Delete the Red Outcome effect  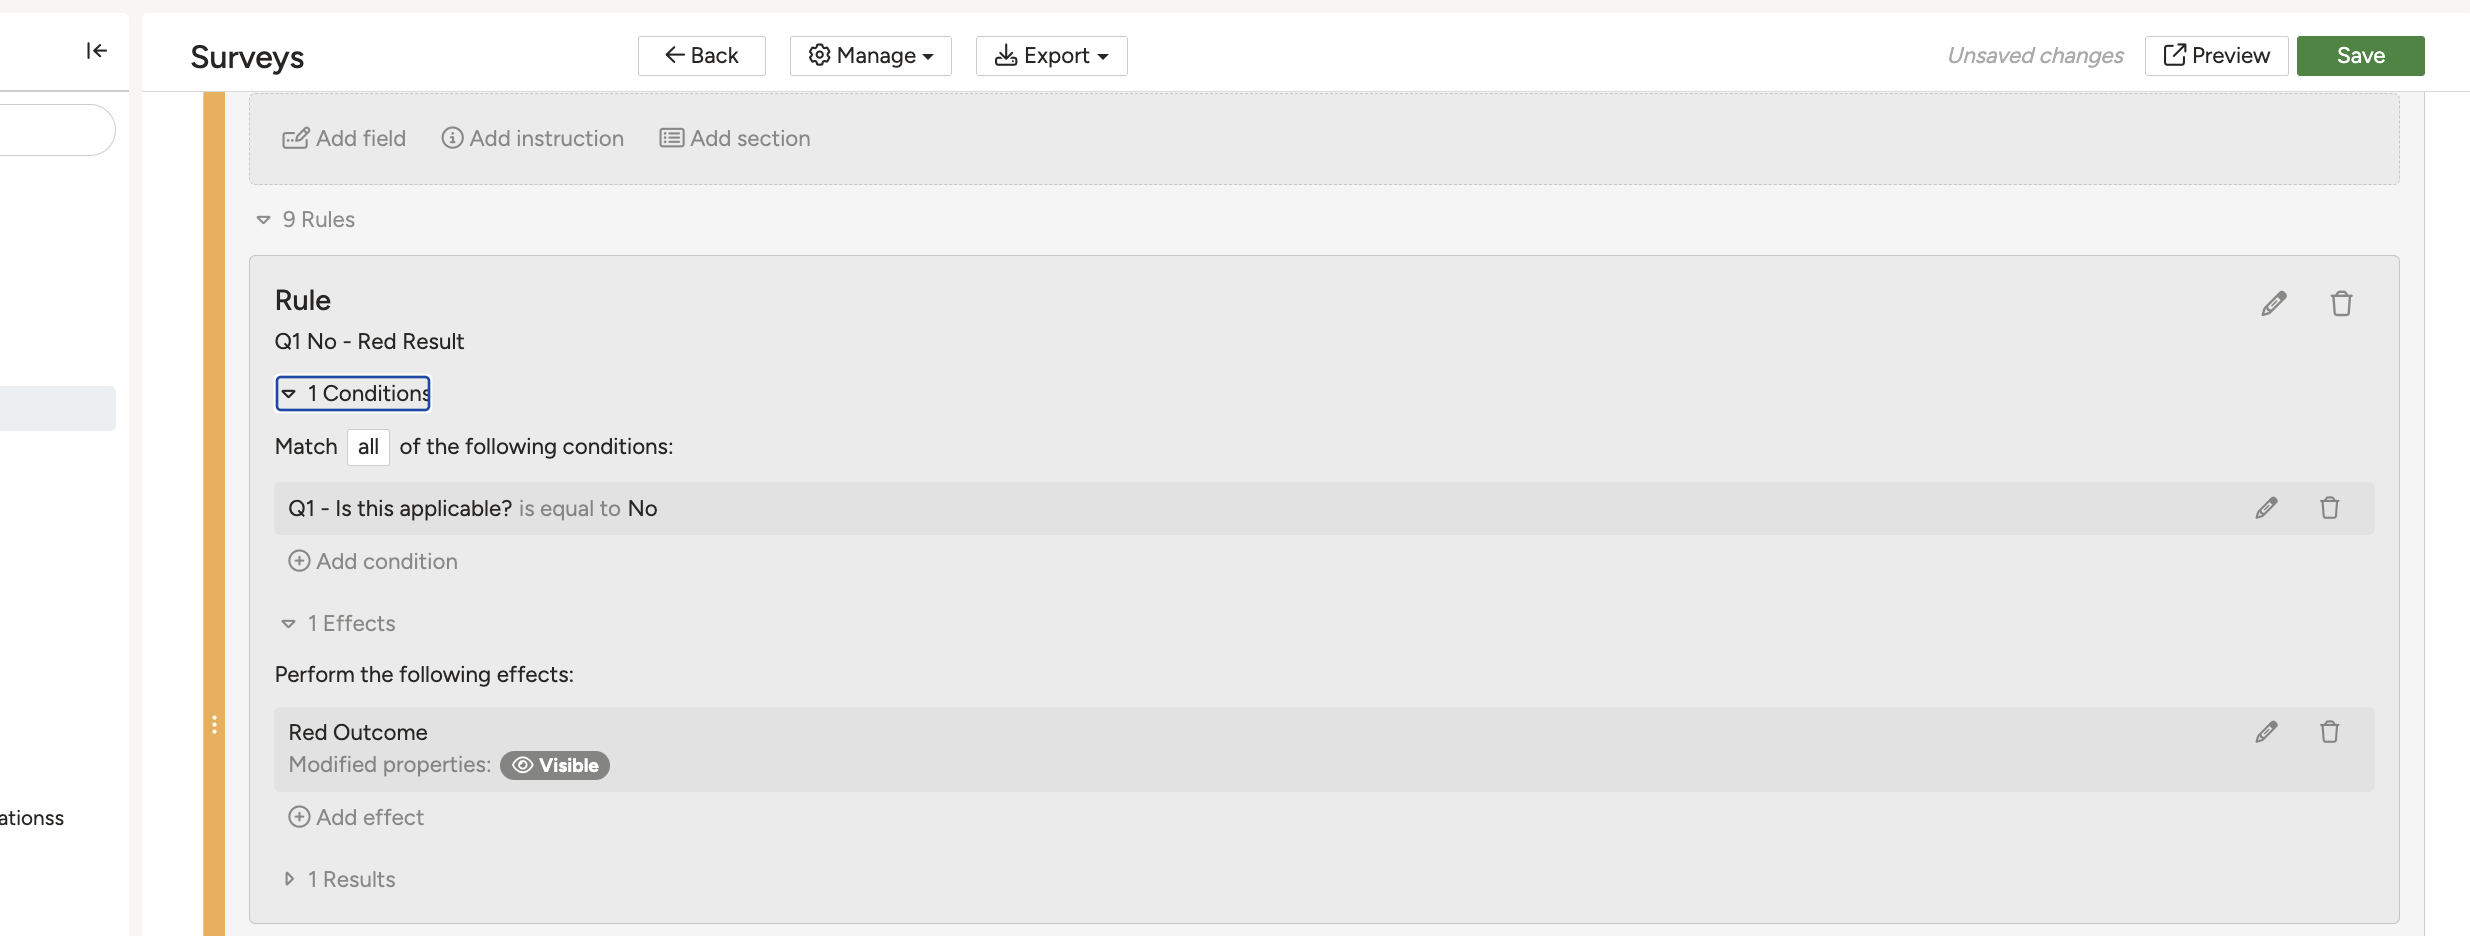pos(2329,732)
